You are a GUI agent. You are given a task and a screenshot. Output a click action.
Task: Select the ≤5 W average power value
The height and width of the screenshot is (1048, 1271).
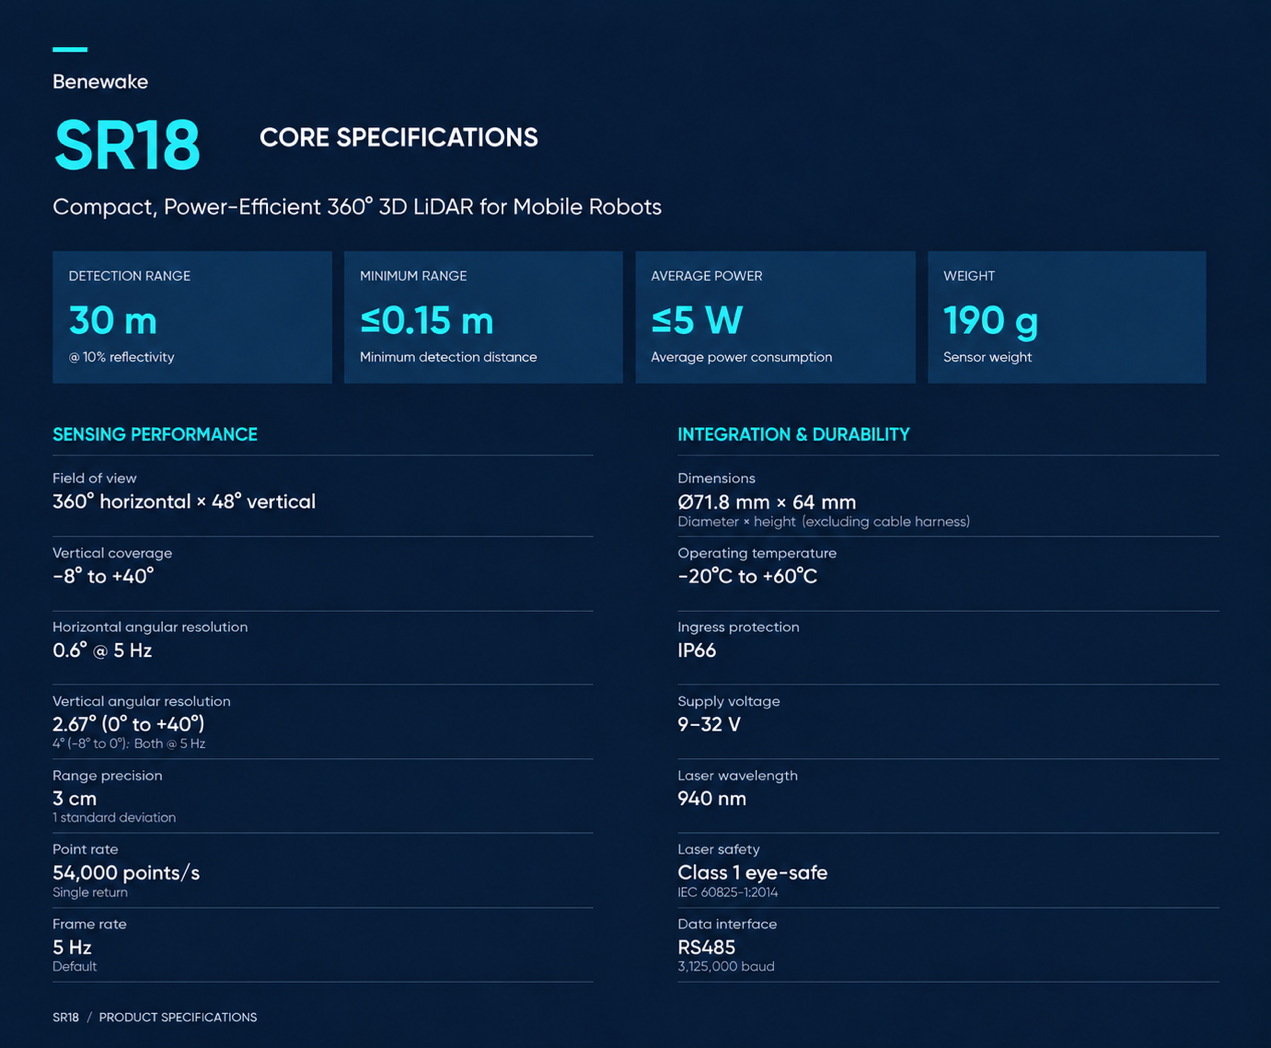point(697,321)
